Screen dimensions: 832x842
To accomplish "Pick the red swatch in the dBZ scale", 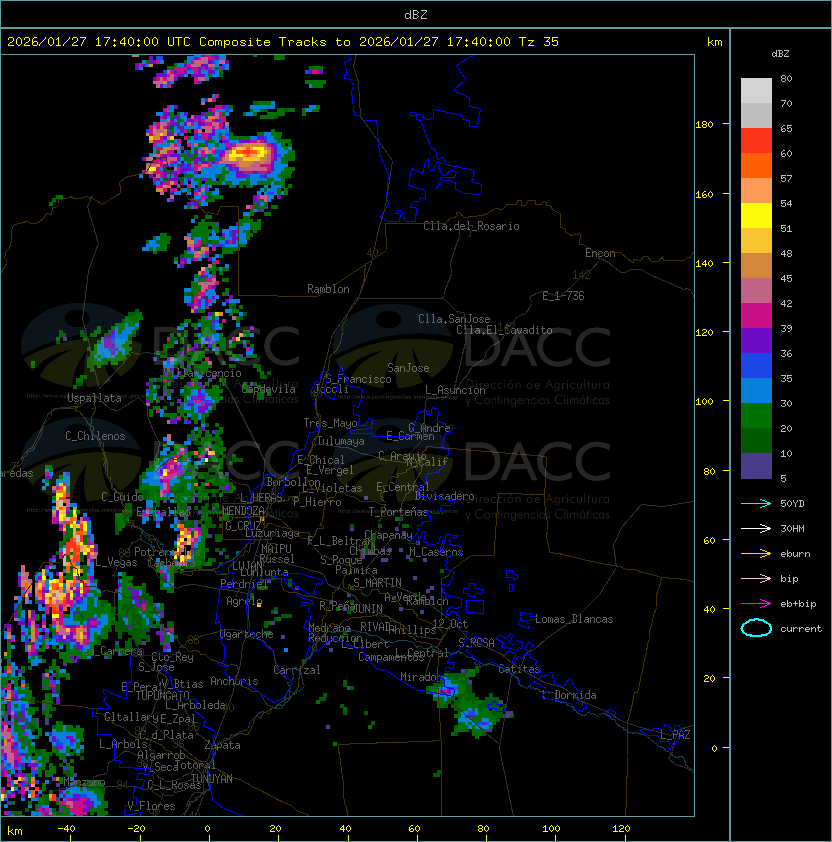I will click(x=756, y=141).
